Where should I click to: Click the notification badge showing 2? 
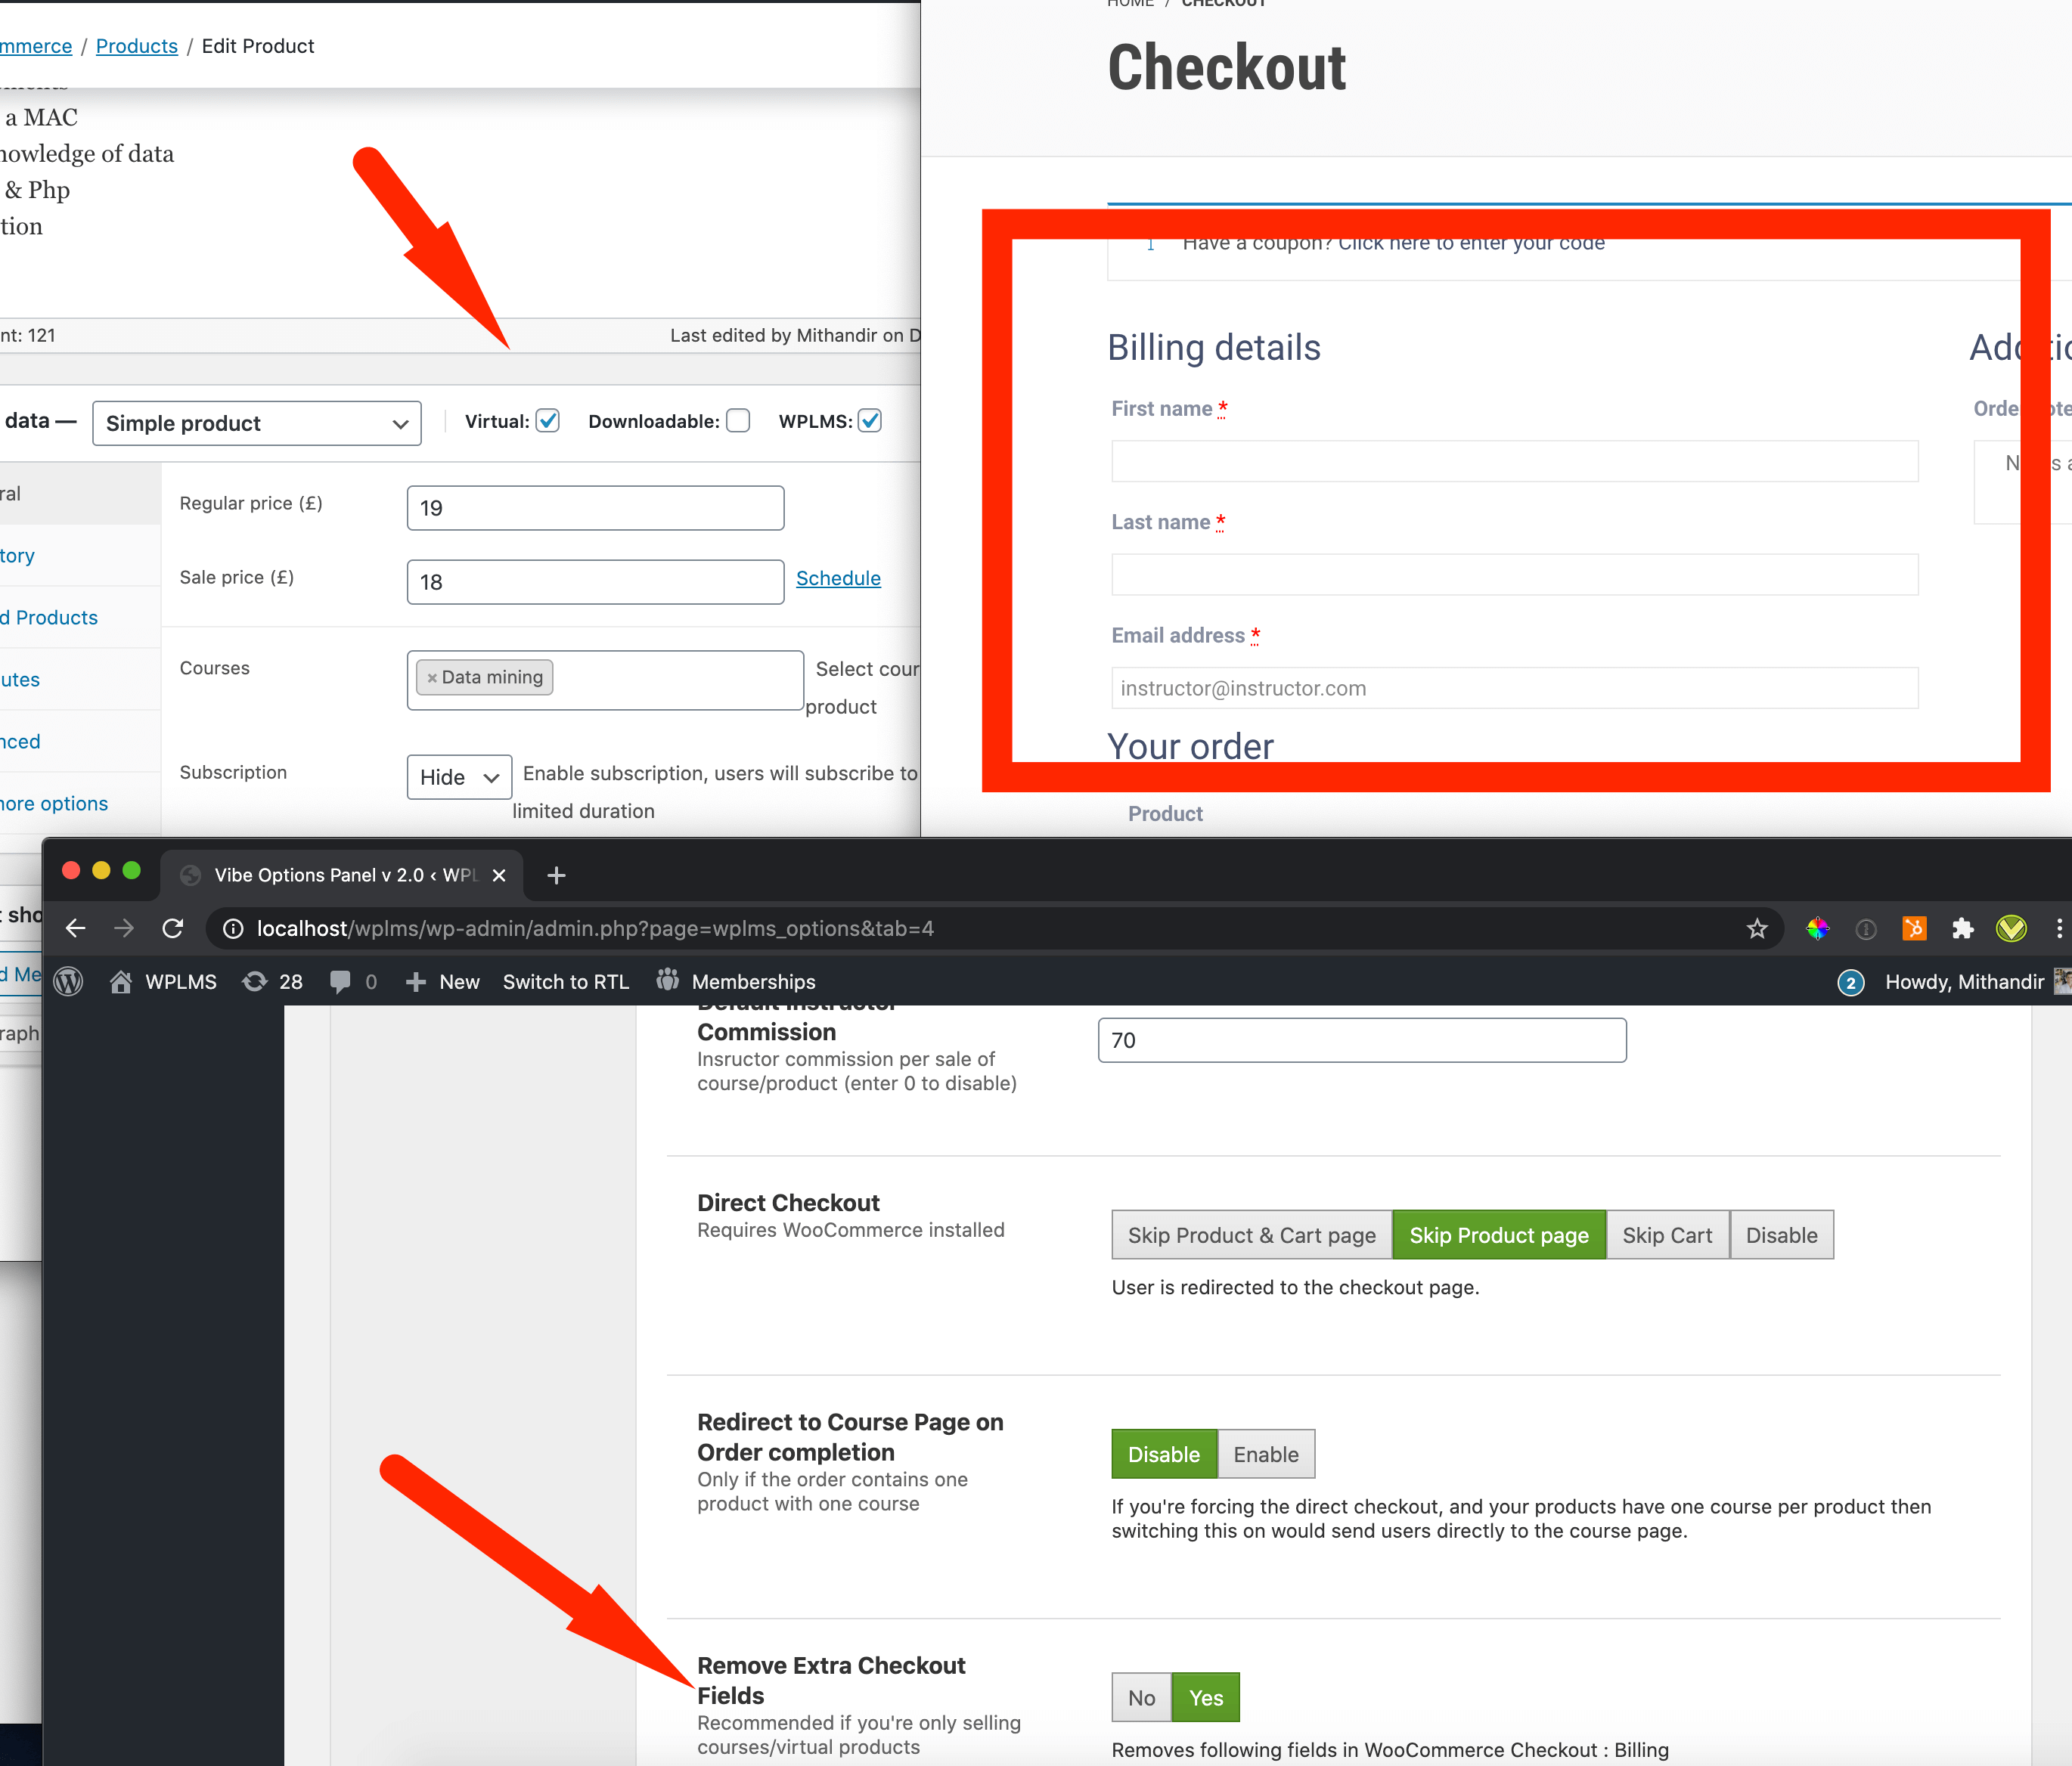1850,982
